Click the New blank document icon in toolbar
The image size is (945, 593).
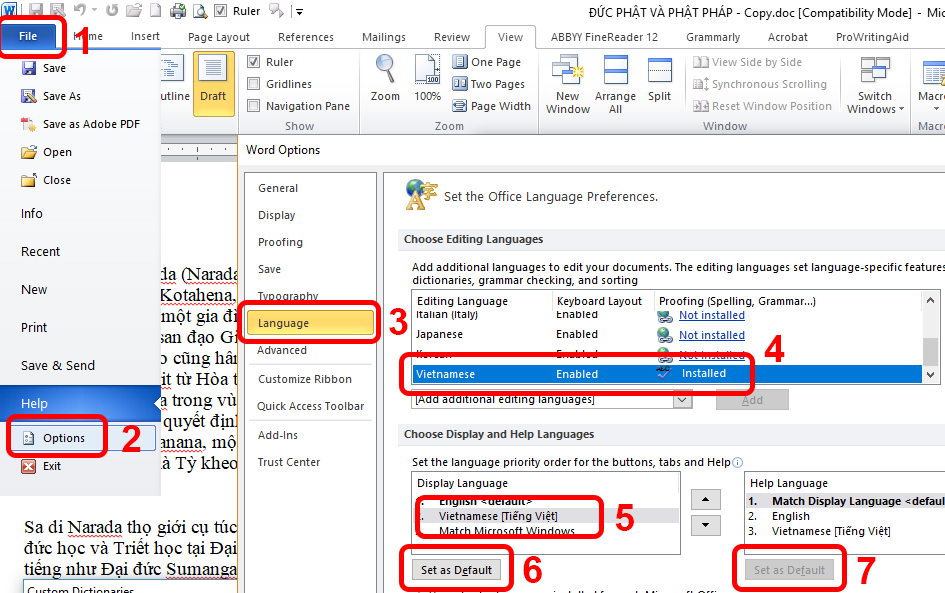(155, 10)
